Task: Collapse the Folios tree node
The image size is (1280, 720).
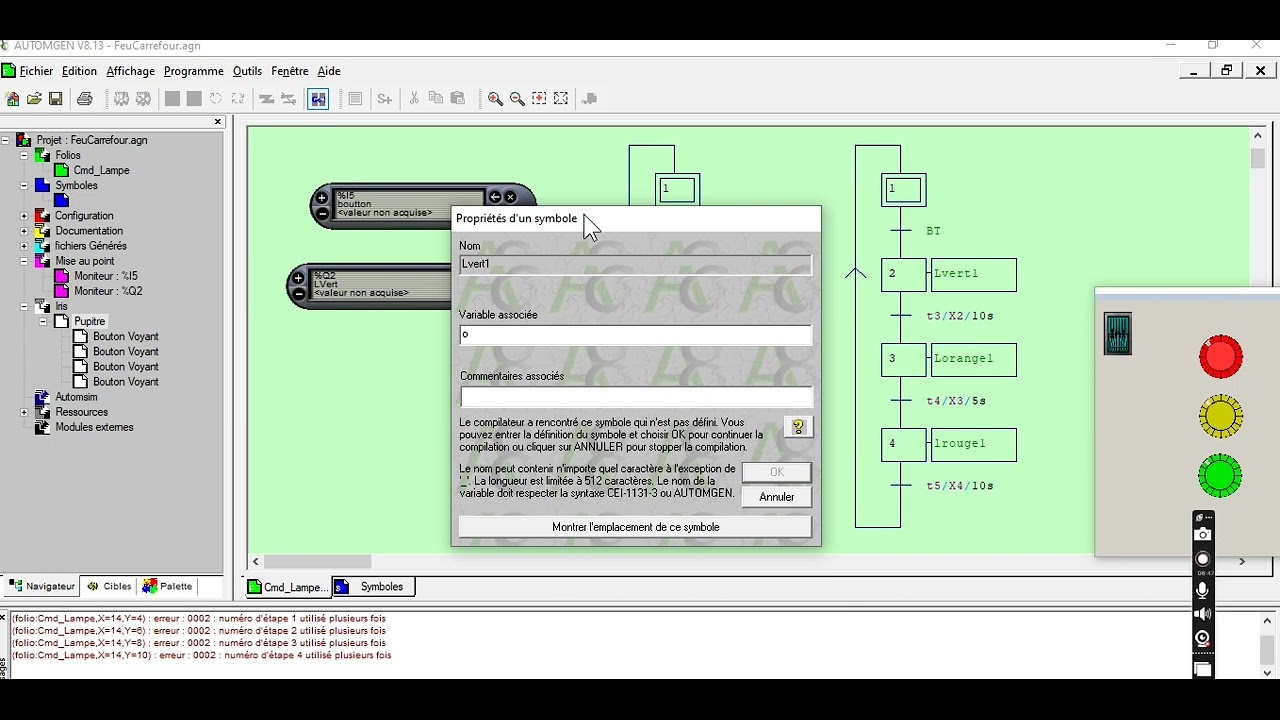Action: pos(24,155)
